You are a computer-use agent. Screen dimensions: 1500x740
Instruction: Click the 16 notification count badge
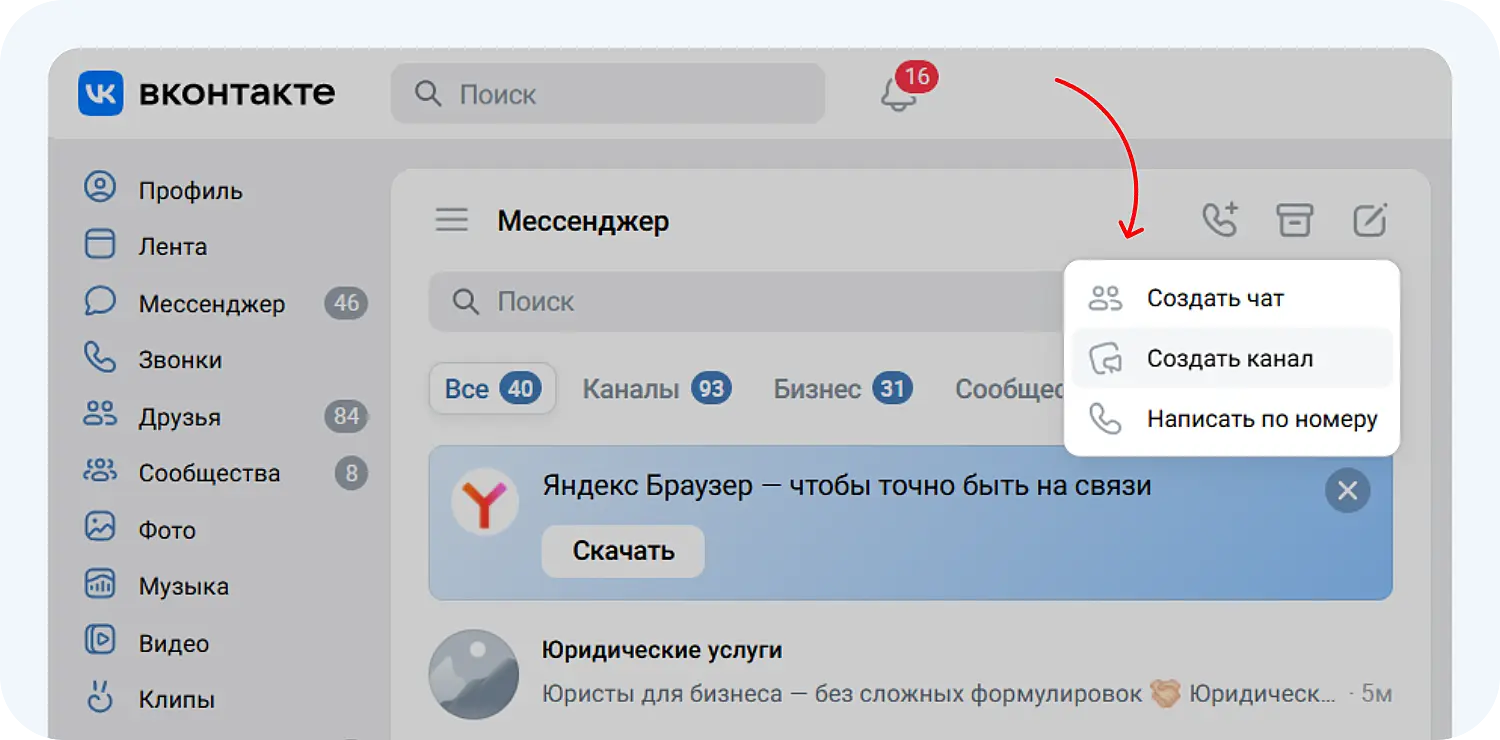916,76
